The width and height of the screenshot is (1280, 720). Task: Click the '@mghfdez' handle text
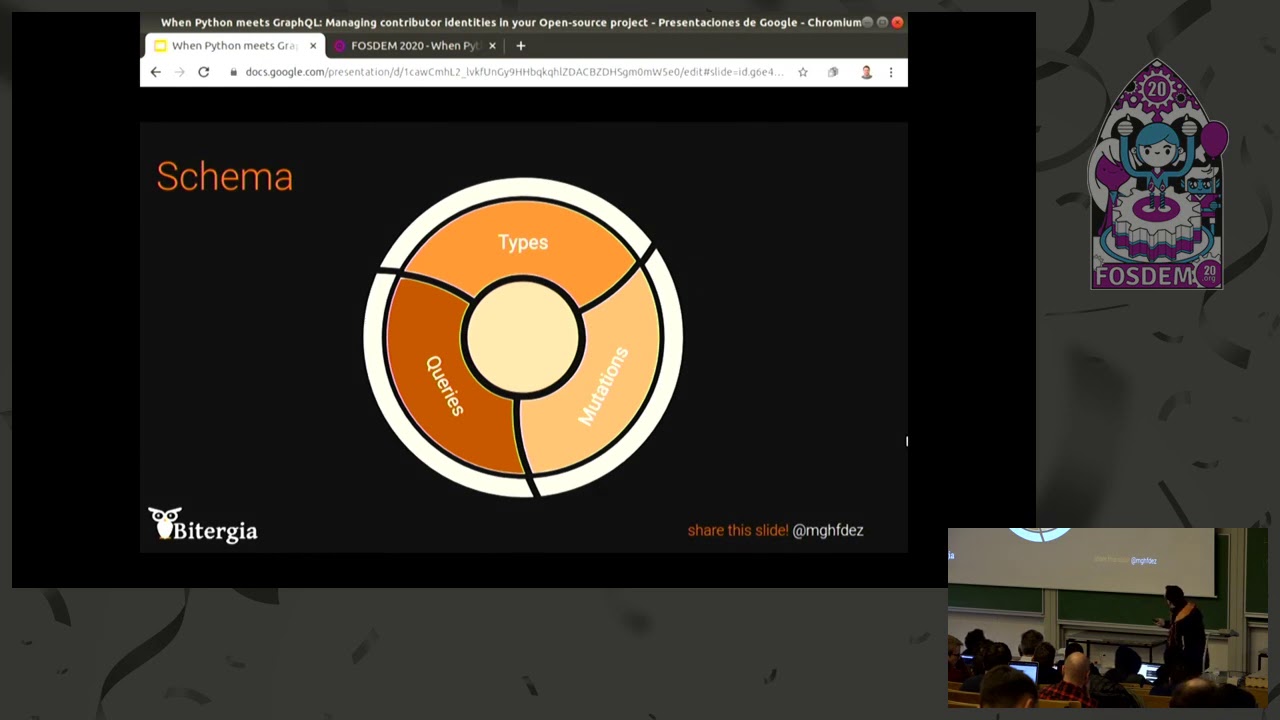[828, 530]
